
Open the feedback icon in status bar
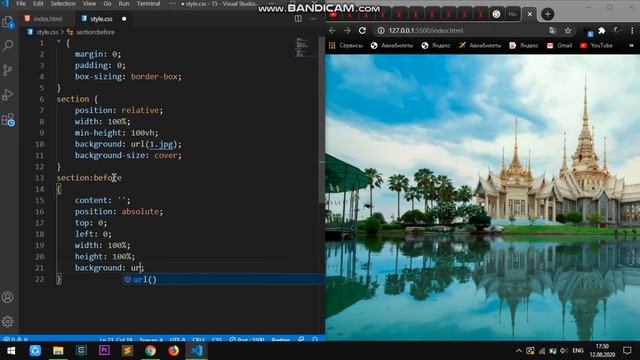[301, 339]
